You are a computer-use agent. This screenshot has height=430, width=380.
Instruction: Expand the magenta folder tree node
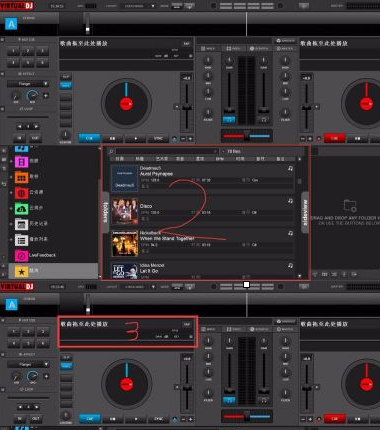(x=11, y=162)
